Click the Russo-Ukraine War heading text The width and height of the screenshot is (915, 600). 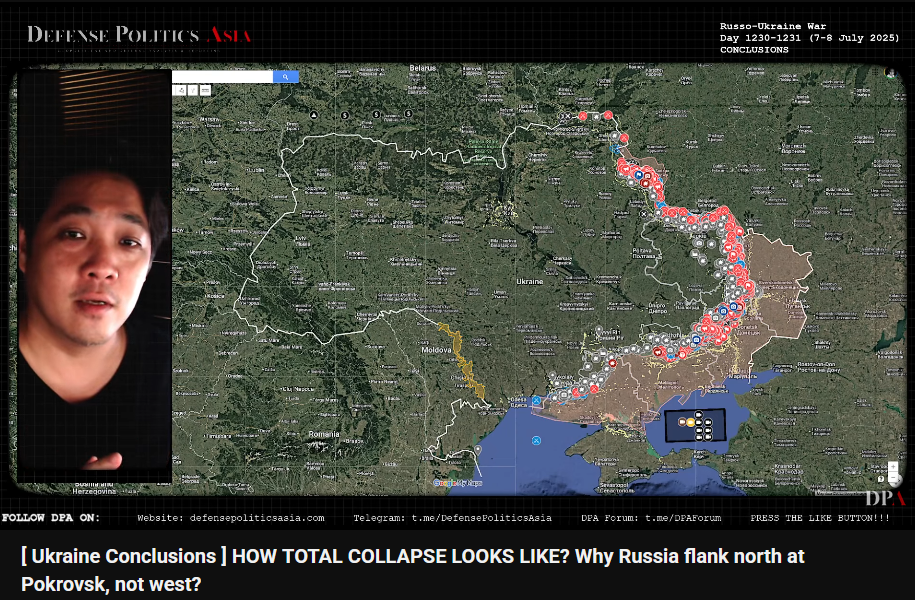[x=773, y=26]
